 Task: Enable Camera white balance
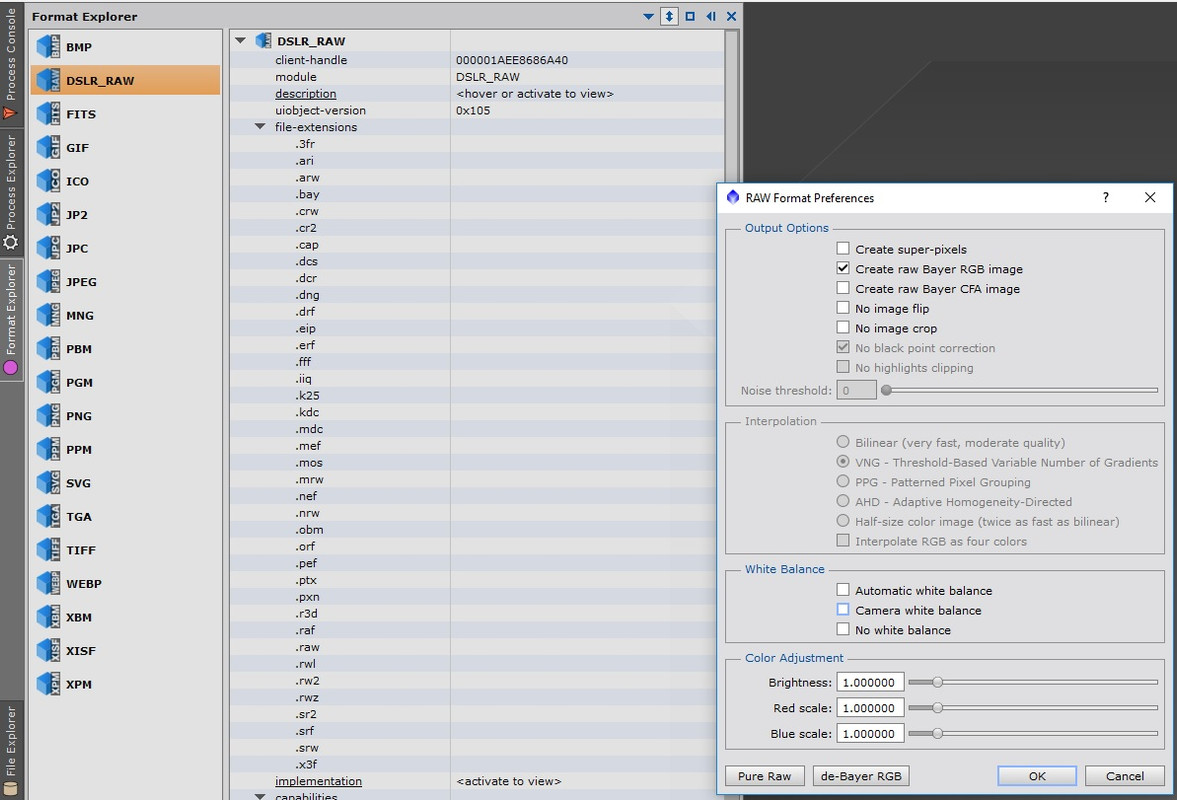[x=843, y=609]
